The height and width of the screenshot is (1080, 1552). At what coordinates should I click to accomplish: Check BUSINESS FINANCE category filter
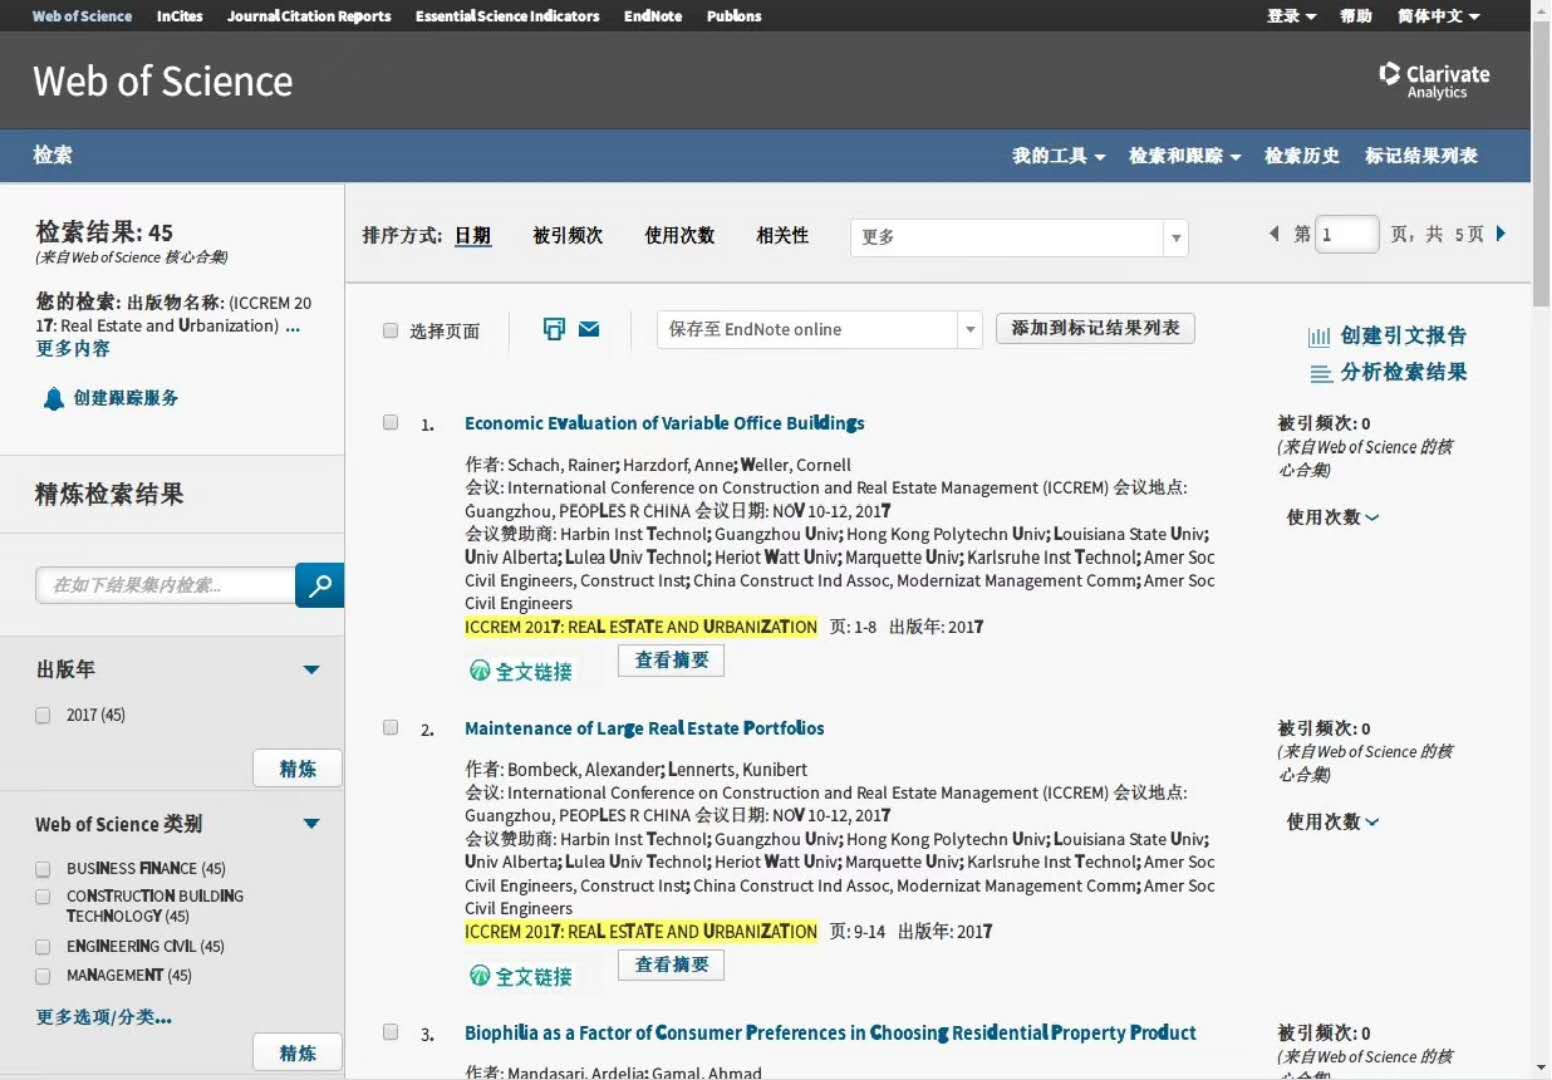(x=43, y=869)
